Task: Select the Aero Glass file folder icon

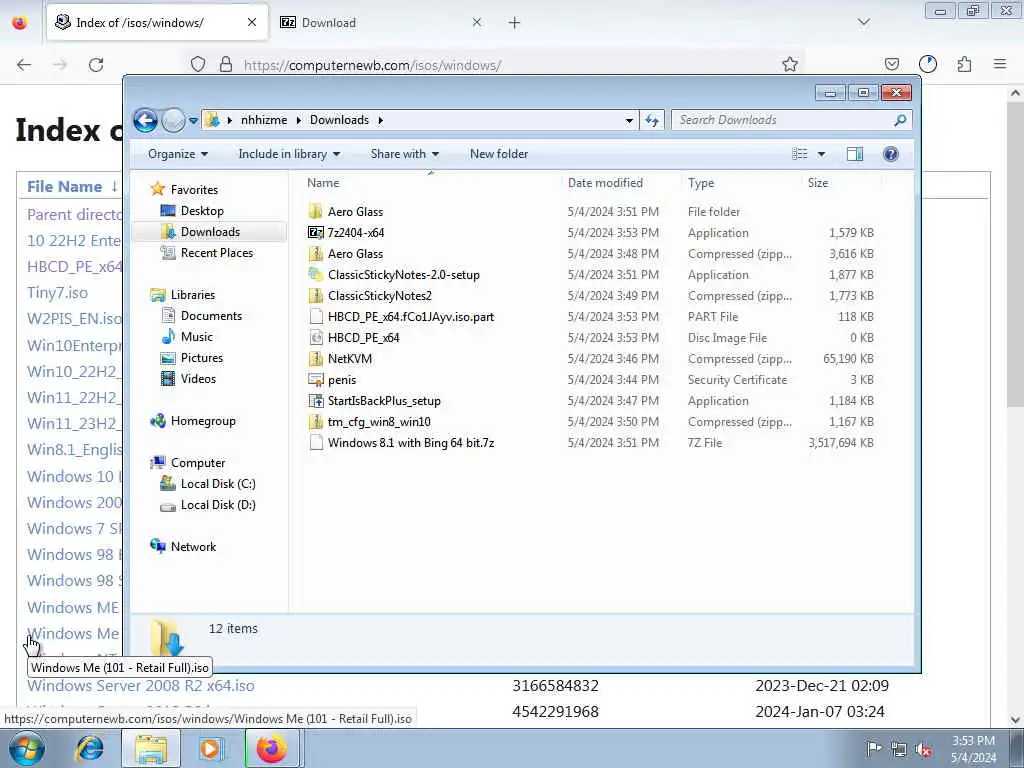Action: (x=315, y=212)
